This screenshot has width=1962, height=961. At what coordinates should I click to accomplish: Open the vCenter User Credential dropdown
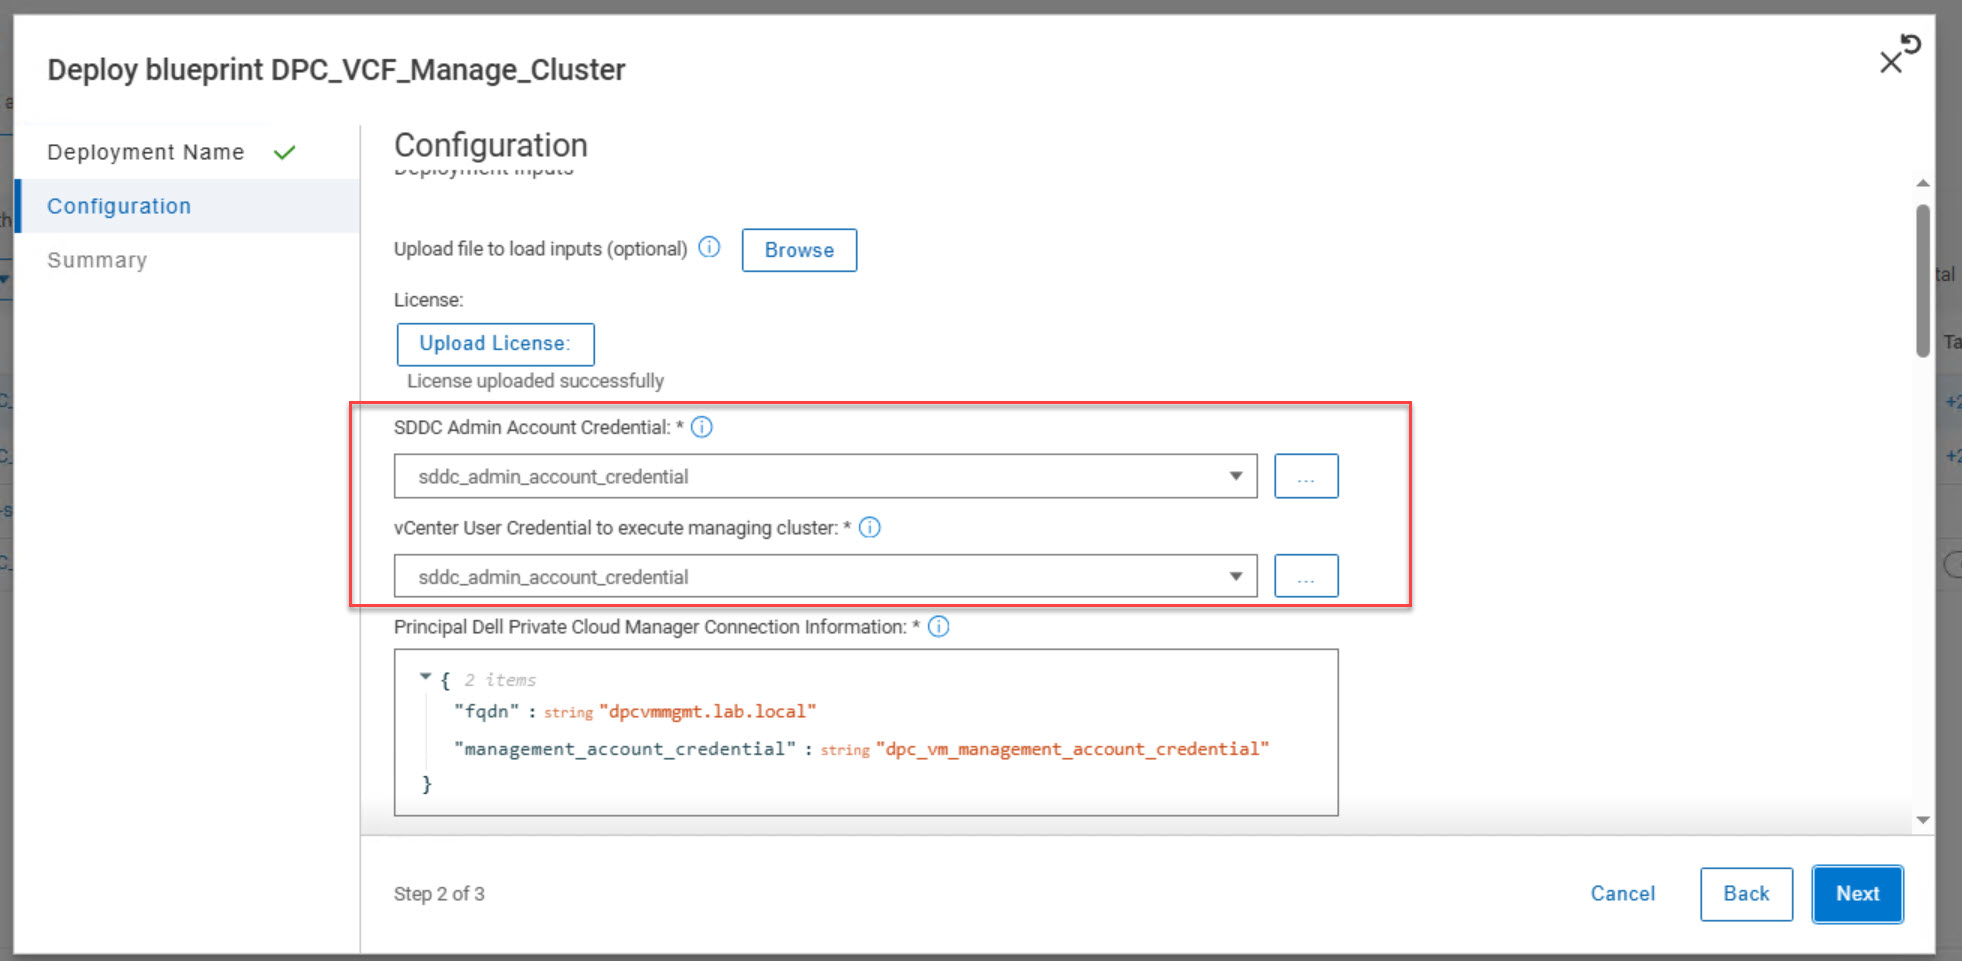pos(825,576)
